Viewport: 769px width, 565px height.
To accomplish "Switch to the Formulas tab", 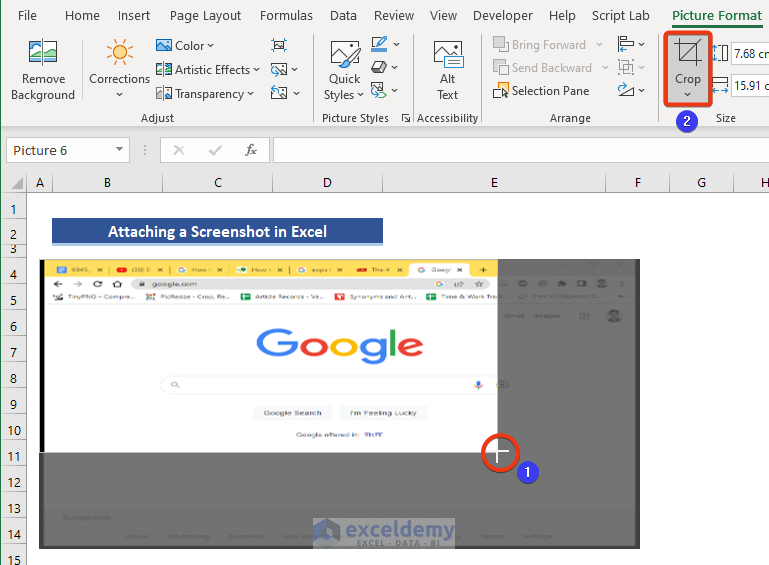I will pyautogui.click(x=286, y=16).
